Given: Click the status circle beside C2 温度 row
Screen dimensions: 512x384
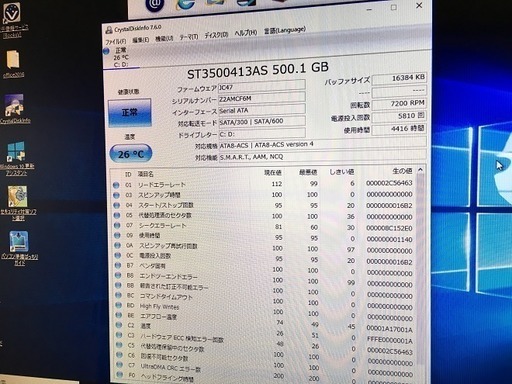Looking at the screenshot, I should [x=118, y=325].
